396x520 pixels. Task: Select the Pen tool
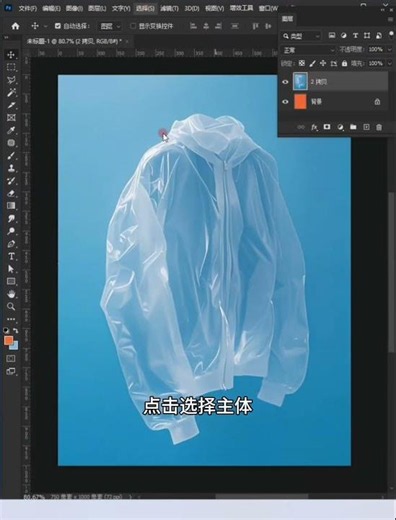click(x=11, y=244)
